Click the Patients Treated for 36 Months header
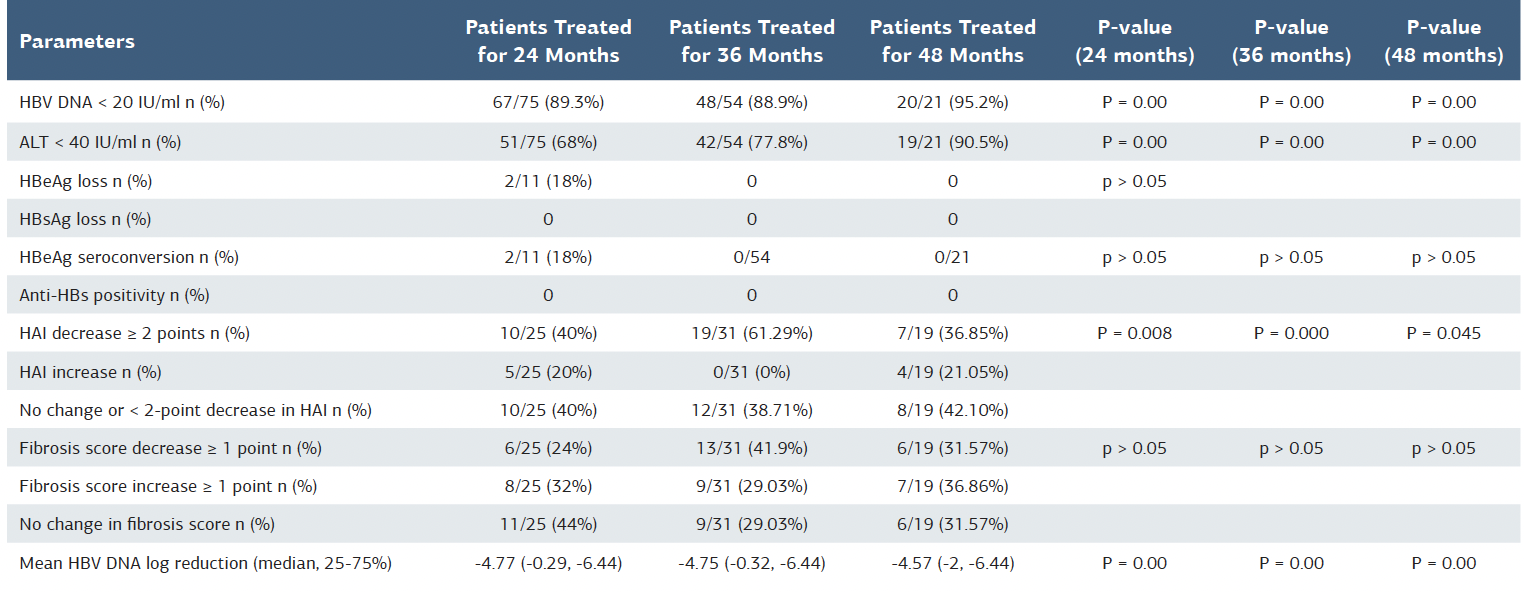1524x592 pixels. point(752,41)
